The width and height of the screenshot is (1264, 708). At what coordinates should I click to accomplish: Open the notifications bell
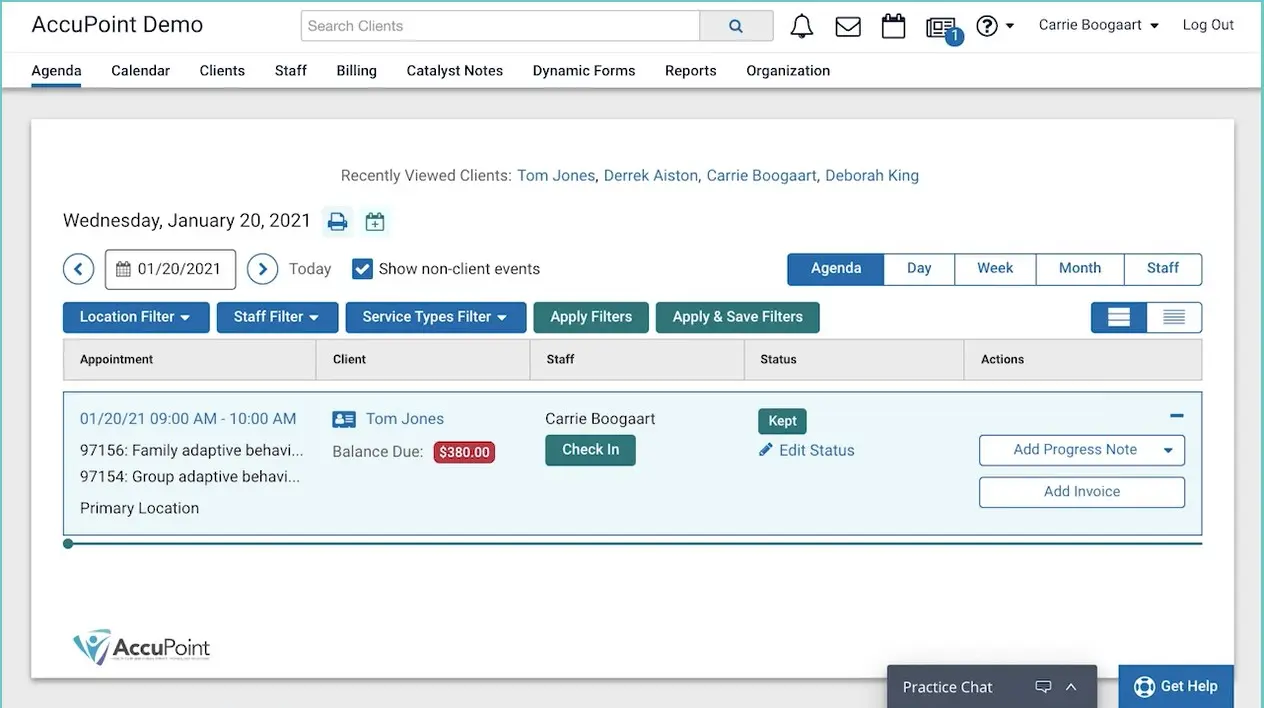tap(801, 25)
